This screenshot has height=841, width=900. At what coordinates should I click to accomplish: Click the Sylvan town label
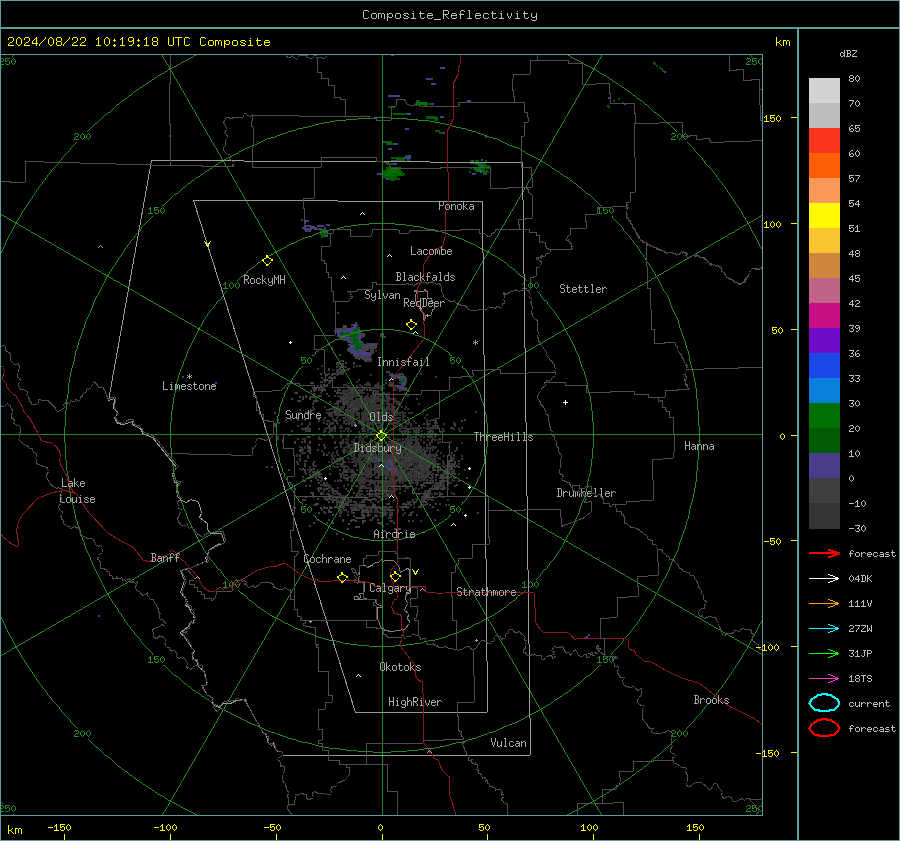pos(382,295)
